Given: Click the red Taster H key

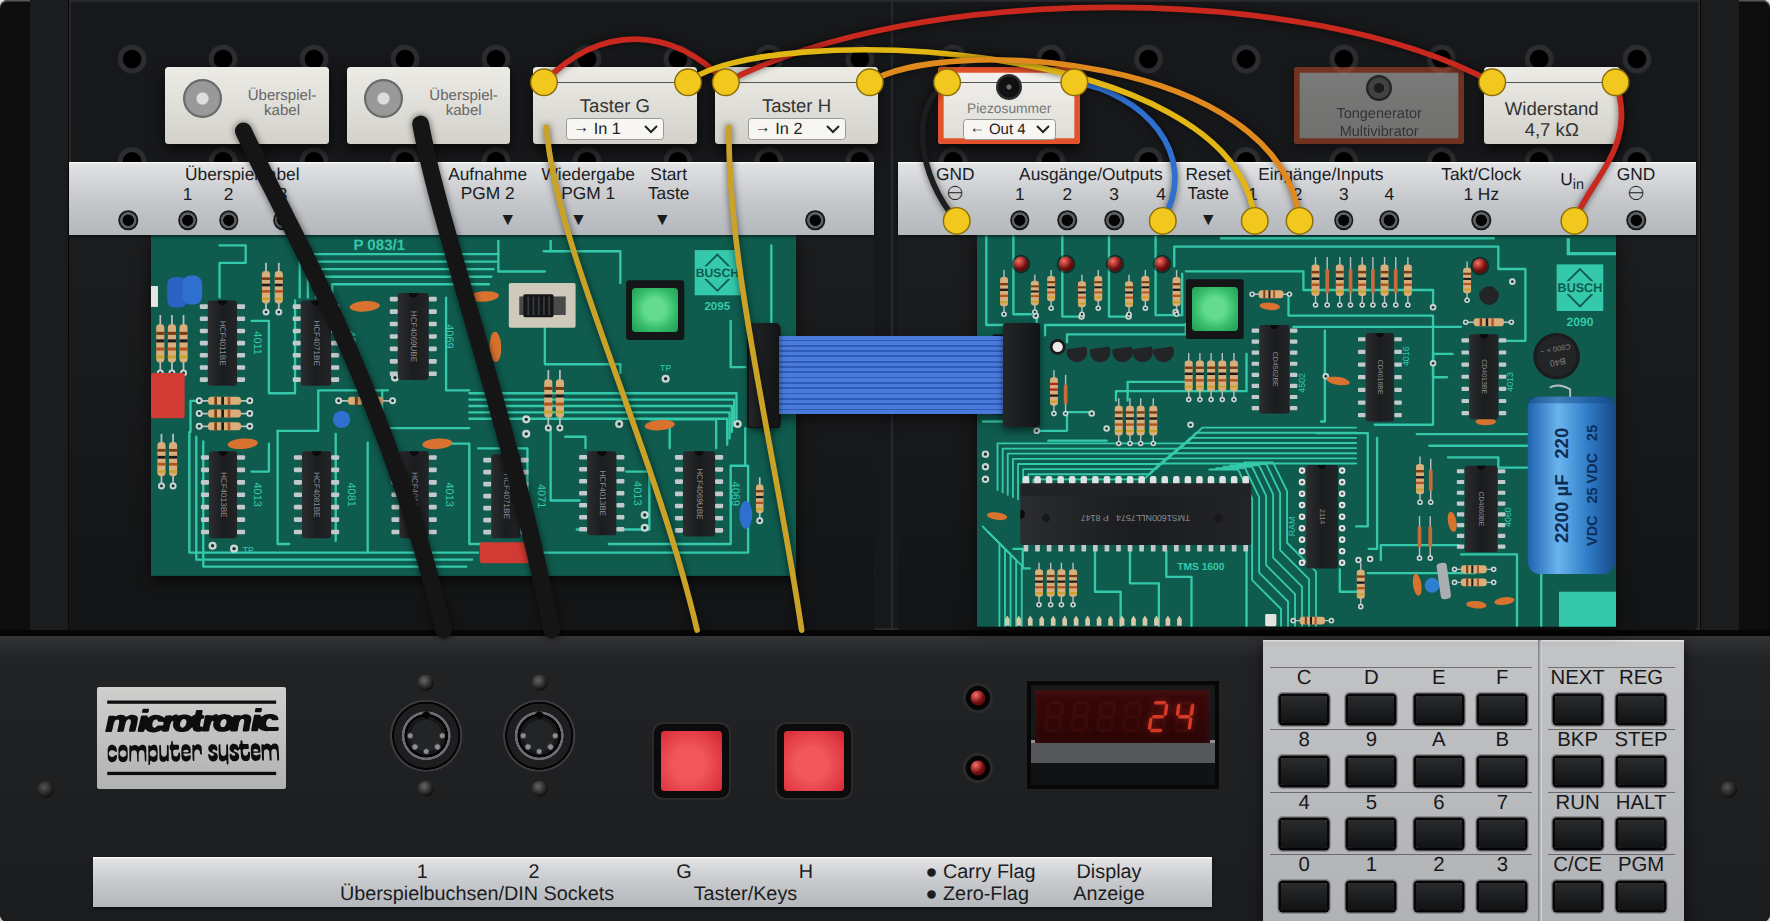Looking at the screenshot, I should [x=814, y=761].
